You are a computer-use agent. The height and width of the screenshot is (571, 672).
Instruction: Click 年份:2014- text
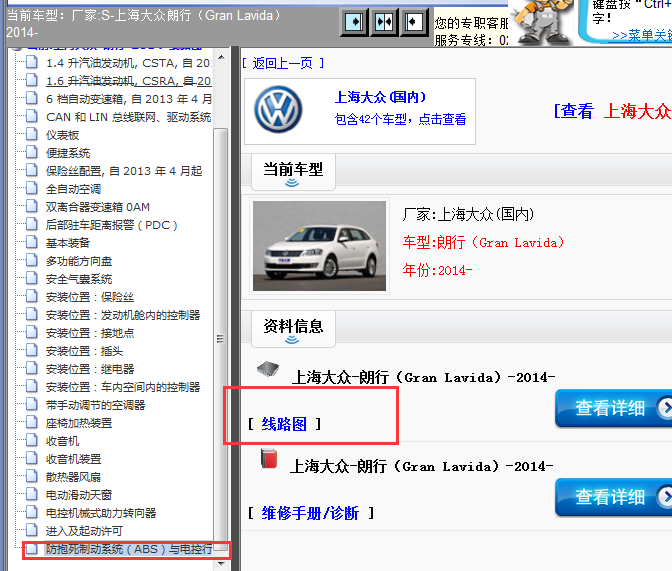tap(437, 270)
